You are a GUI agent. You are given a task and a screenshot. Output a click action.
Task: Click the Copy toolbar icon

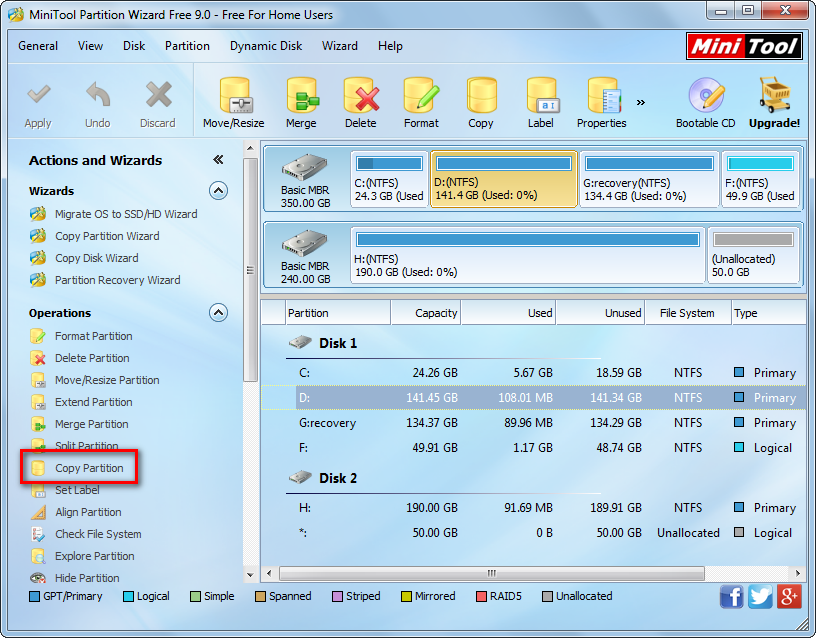[x=481, y=95]
